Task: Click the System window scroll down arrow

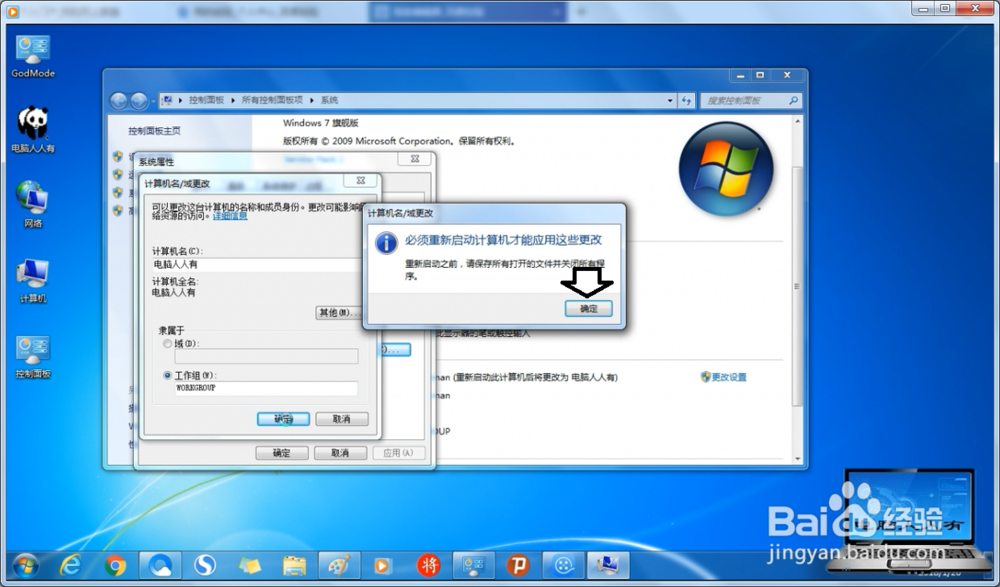Action: tap(797, 459)
